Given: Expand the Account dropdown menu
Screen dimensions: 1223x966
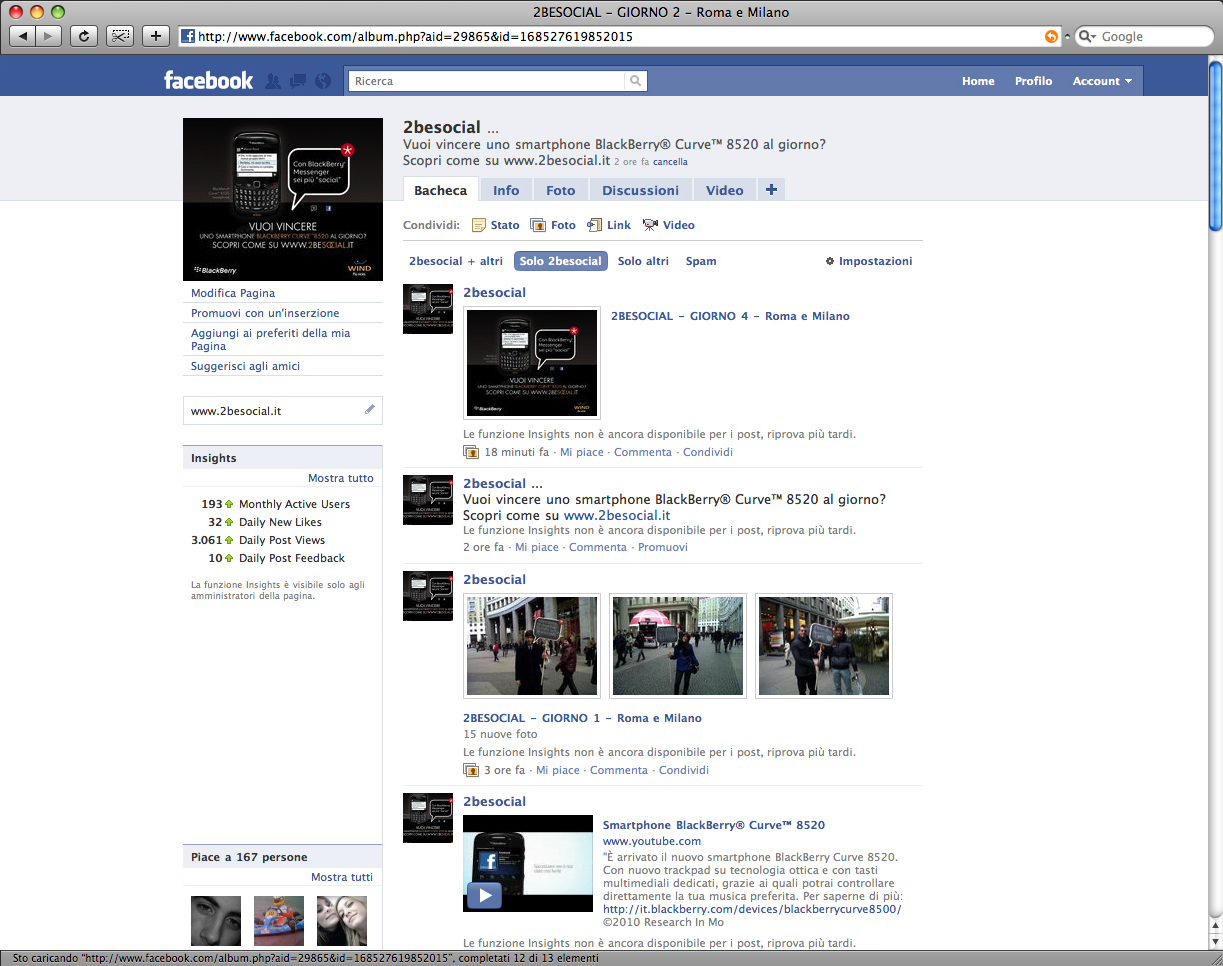Looking at the screenshot, I should click(1102, 81).
